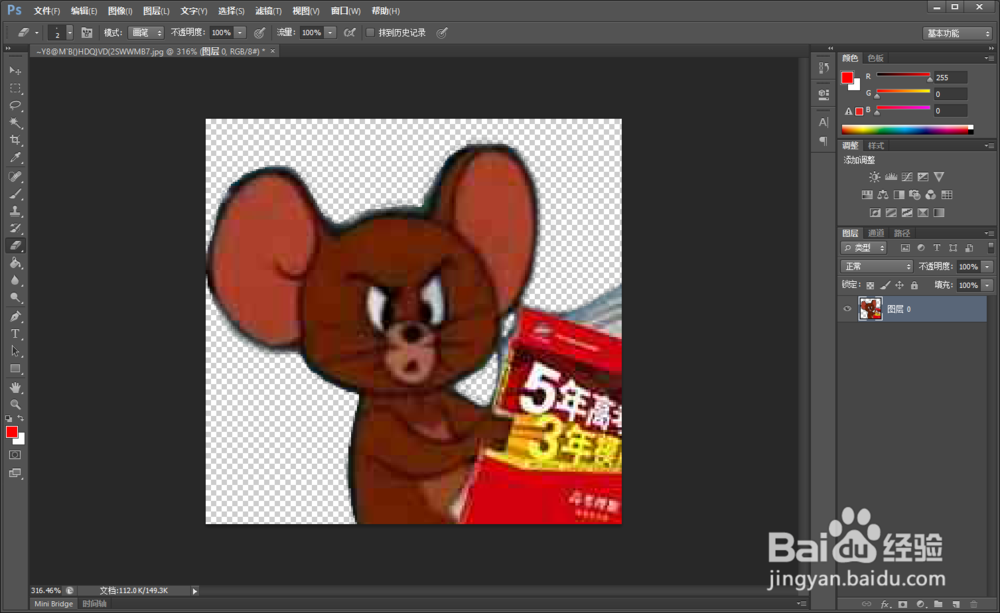Click the foreground color swatch in Color panel
Image resolution: width=1000 pixels, height=613 pixels.
(x=847, y=78)
